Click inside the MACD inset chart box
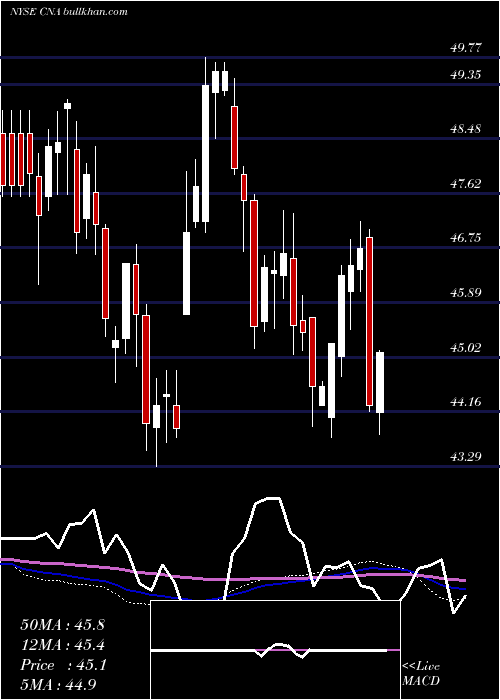The image size is (500, 700). 275,650
